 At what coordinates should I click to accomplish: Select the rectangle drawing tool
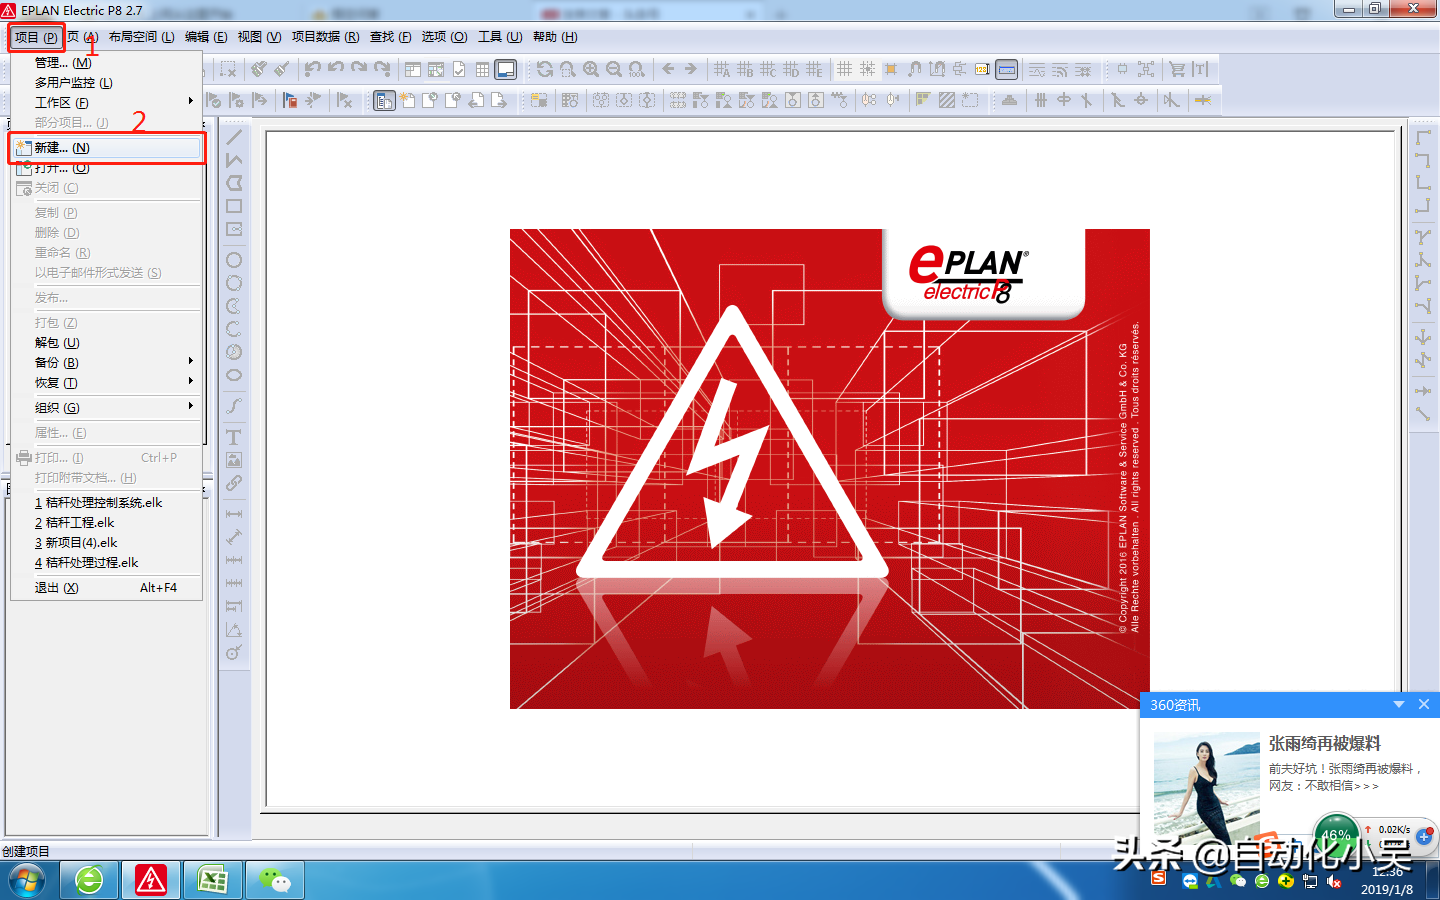(x=234, y=206)
